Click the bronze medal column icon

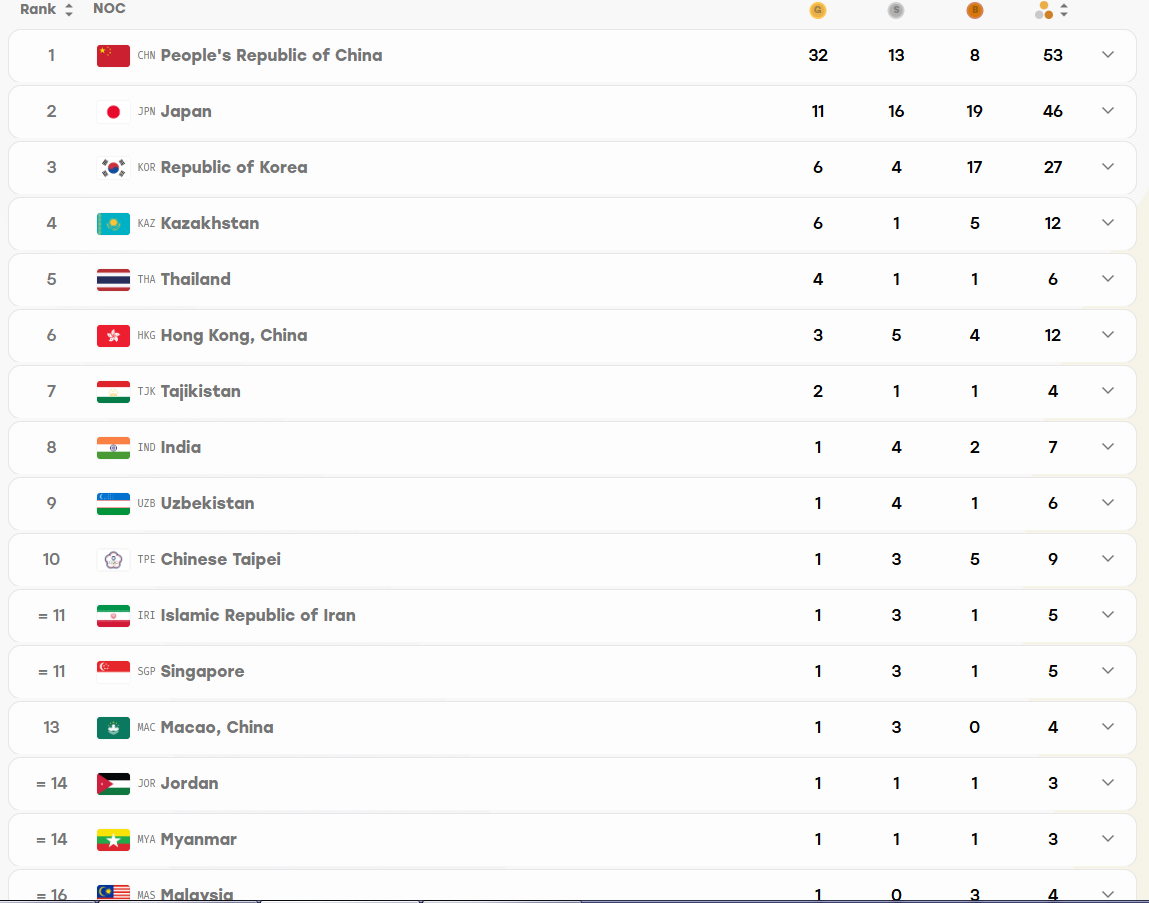(x=974, y=10)
